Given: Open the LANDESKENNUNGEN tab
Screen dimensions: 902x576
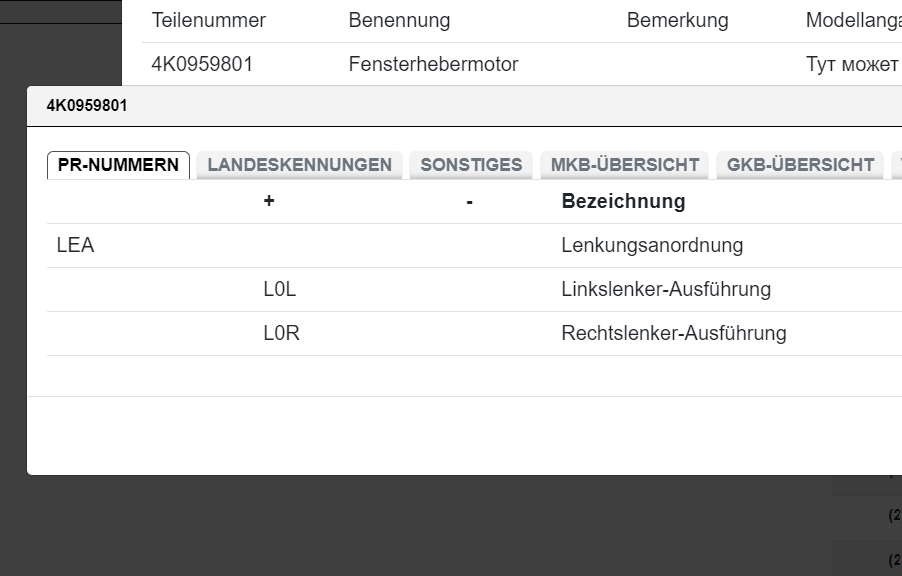Looking at the screenshot, I should click(x=299, y=165).
